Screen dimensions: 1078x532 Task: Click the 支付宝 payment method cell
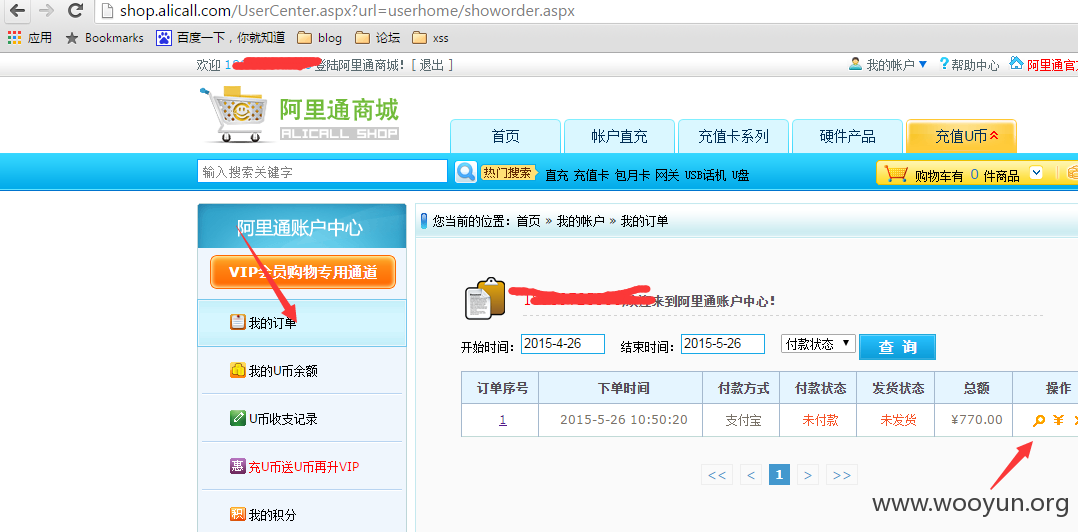point(740,419)
